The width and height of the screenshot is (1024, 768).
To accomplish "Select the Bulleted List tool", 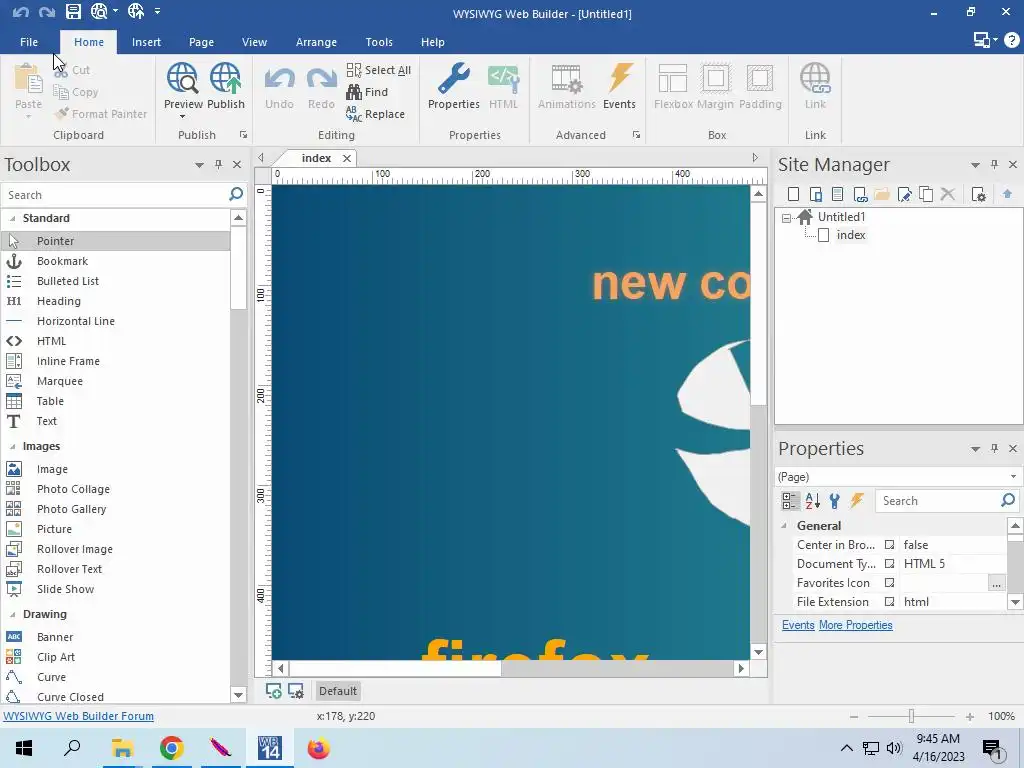I will (116, 281).
